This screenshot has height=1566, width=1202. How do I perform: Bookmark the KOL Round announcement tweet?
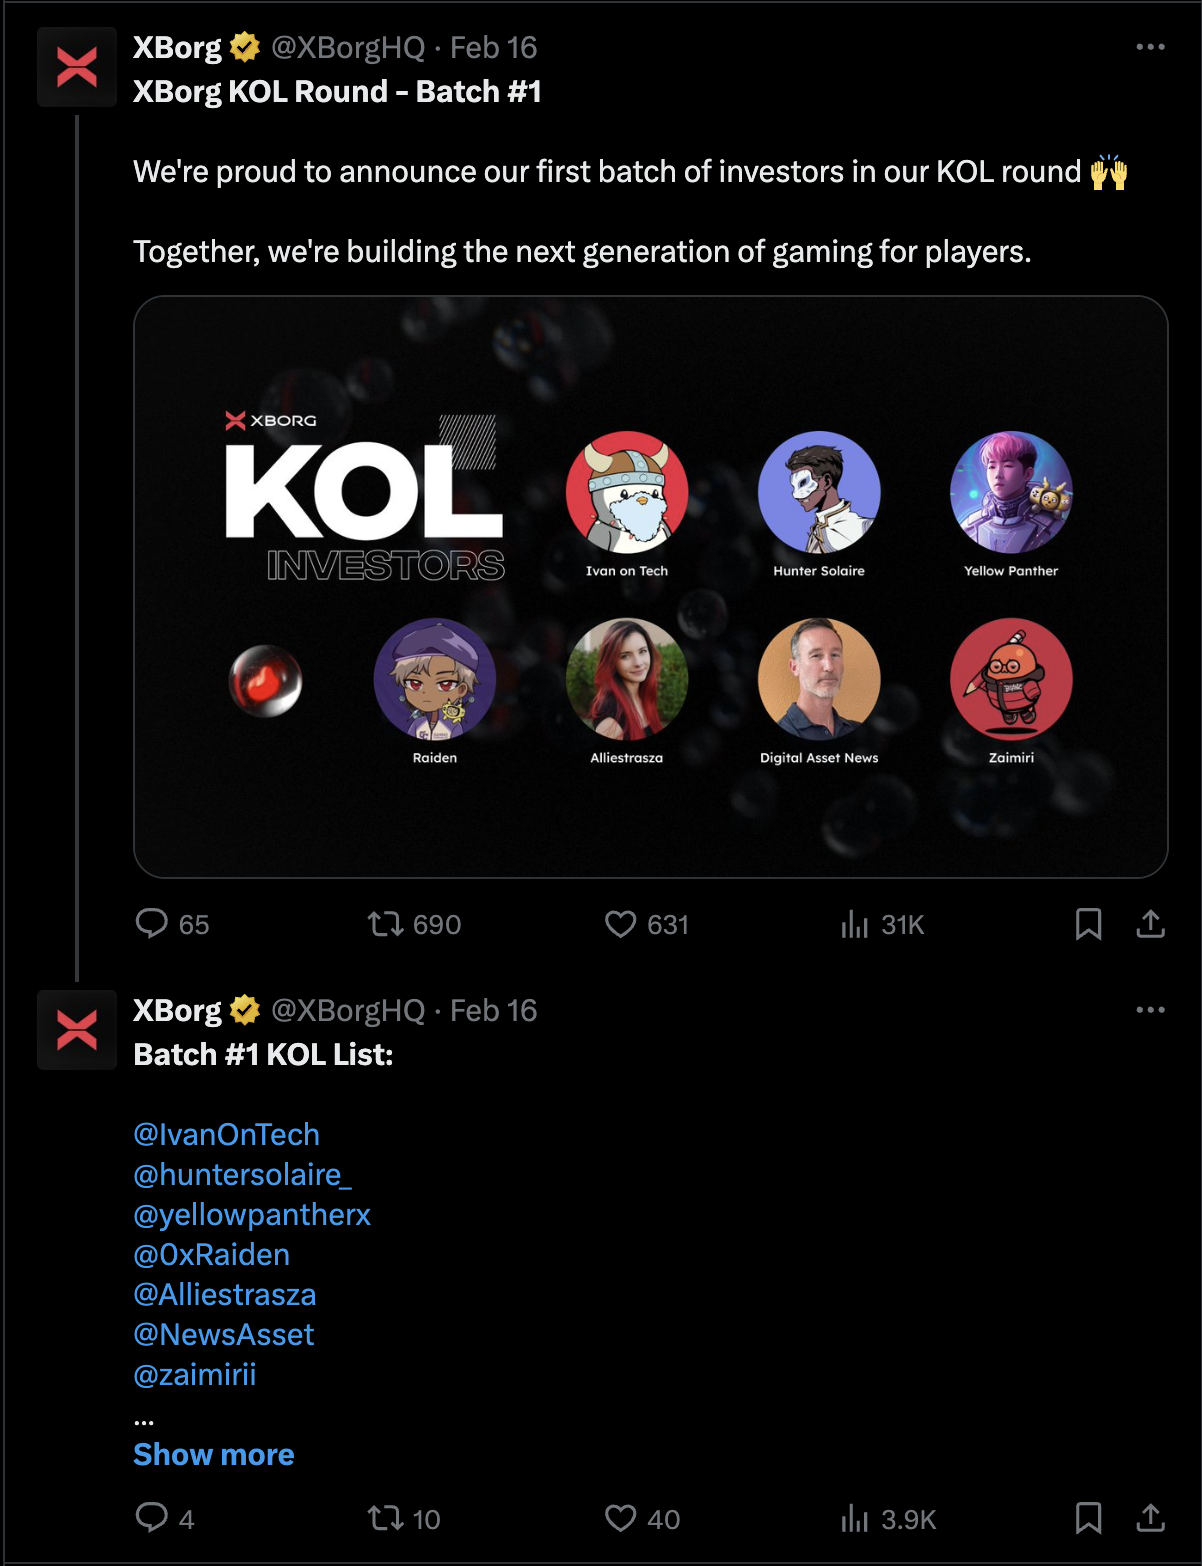point(1088,924)
